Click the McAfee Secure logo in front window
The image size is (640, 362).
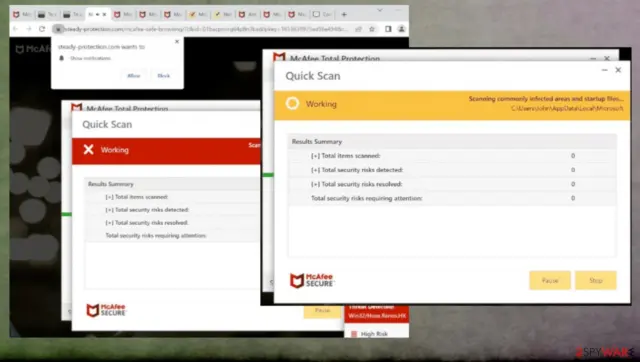point(312,280)
